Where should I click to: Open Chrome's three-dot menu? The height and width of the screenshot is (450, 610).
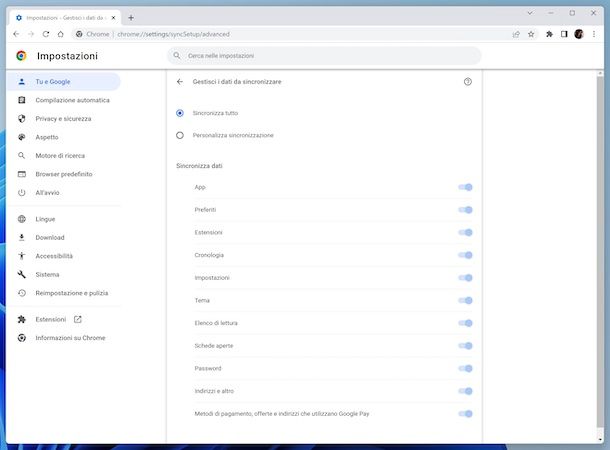tap(594, 34)
